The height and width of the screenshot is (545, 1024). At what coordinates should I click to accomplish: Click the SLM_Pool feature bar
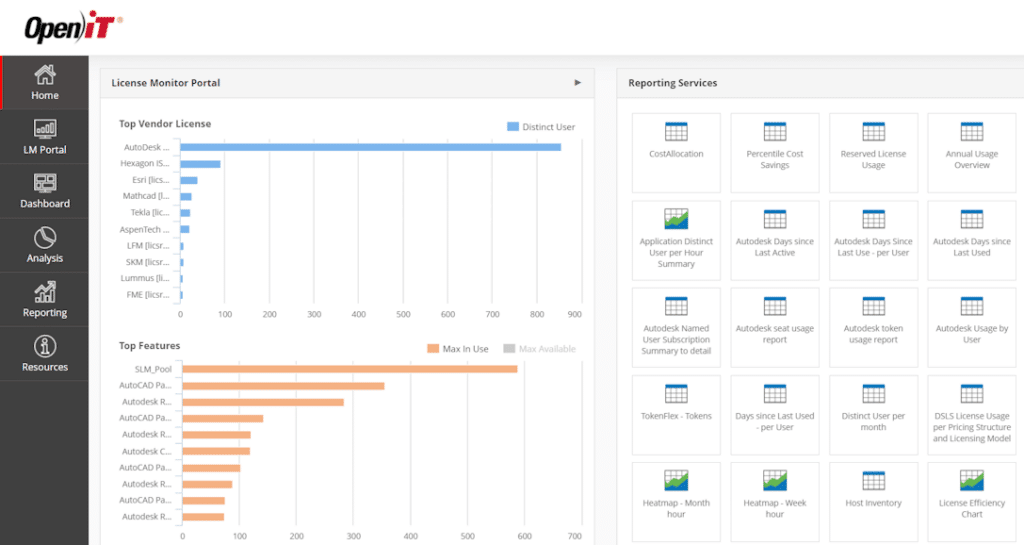pyautogui.click(x=349, y=369)
